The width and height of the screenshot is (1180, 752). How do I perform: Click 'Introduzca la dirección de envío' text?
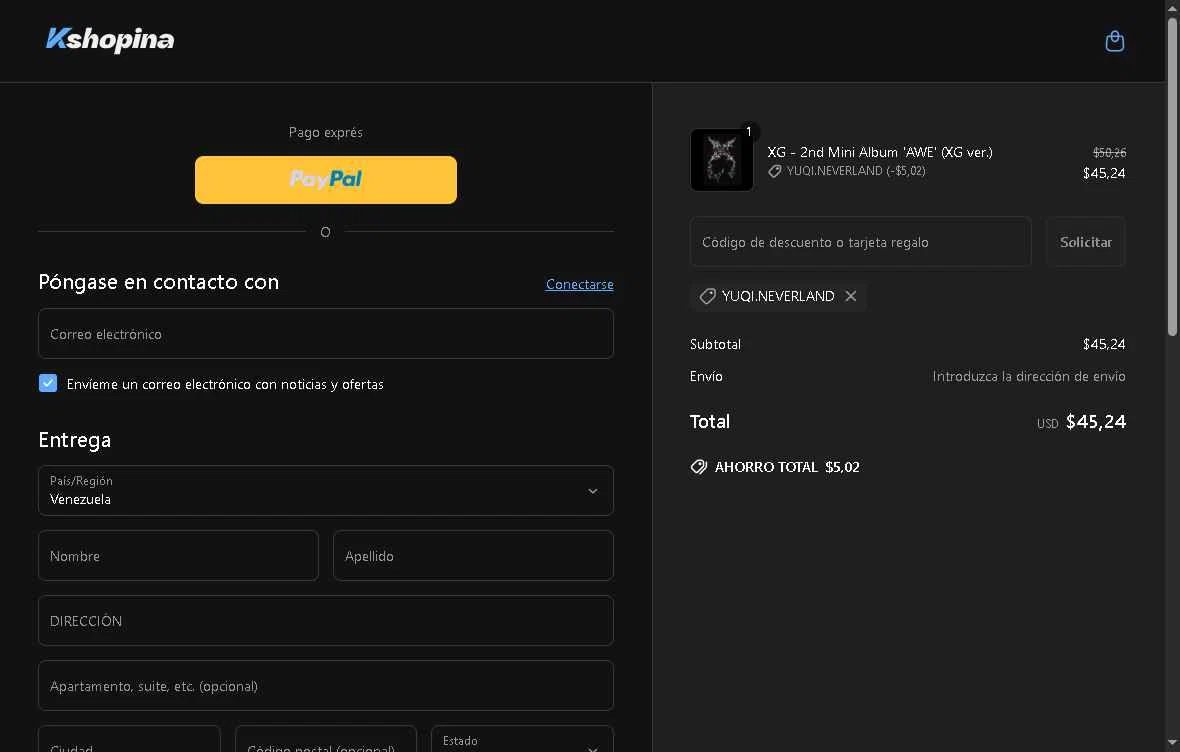(x=1029, y=376)
